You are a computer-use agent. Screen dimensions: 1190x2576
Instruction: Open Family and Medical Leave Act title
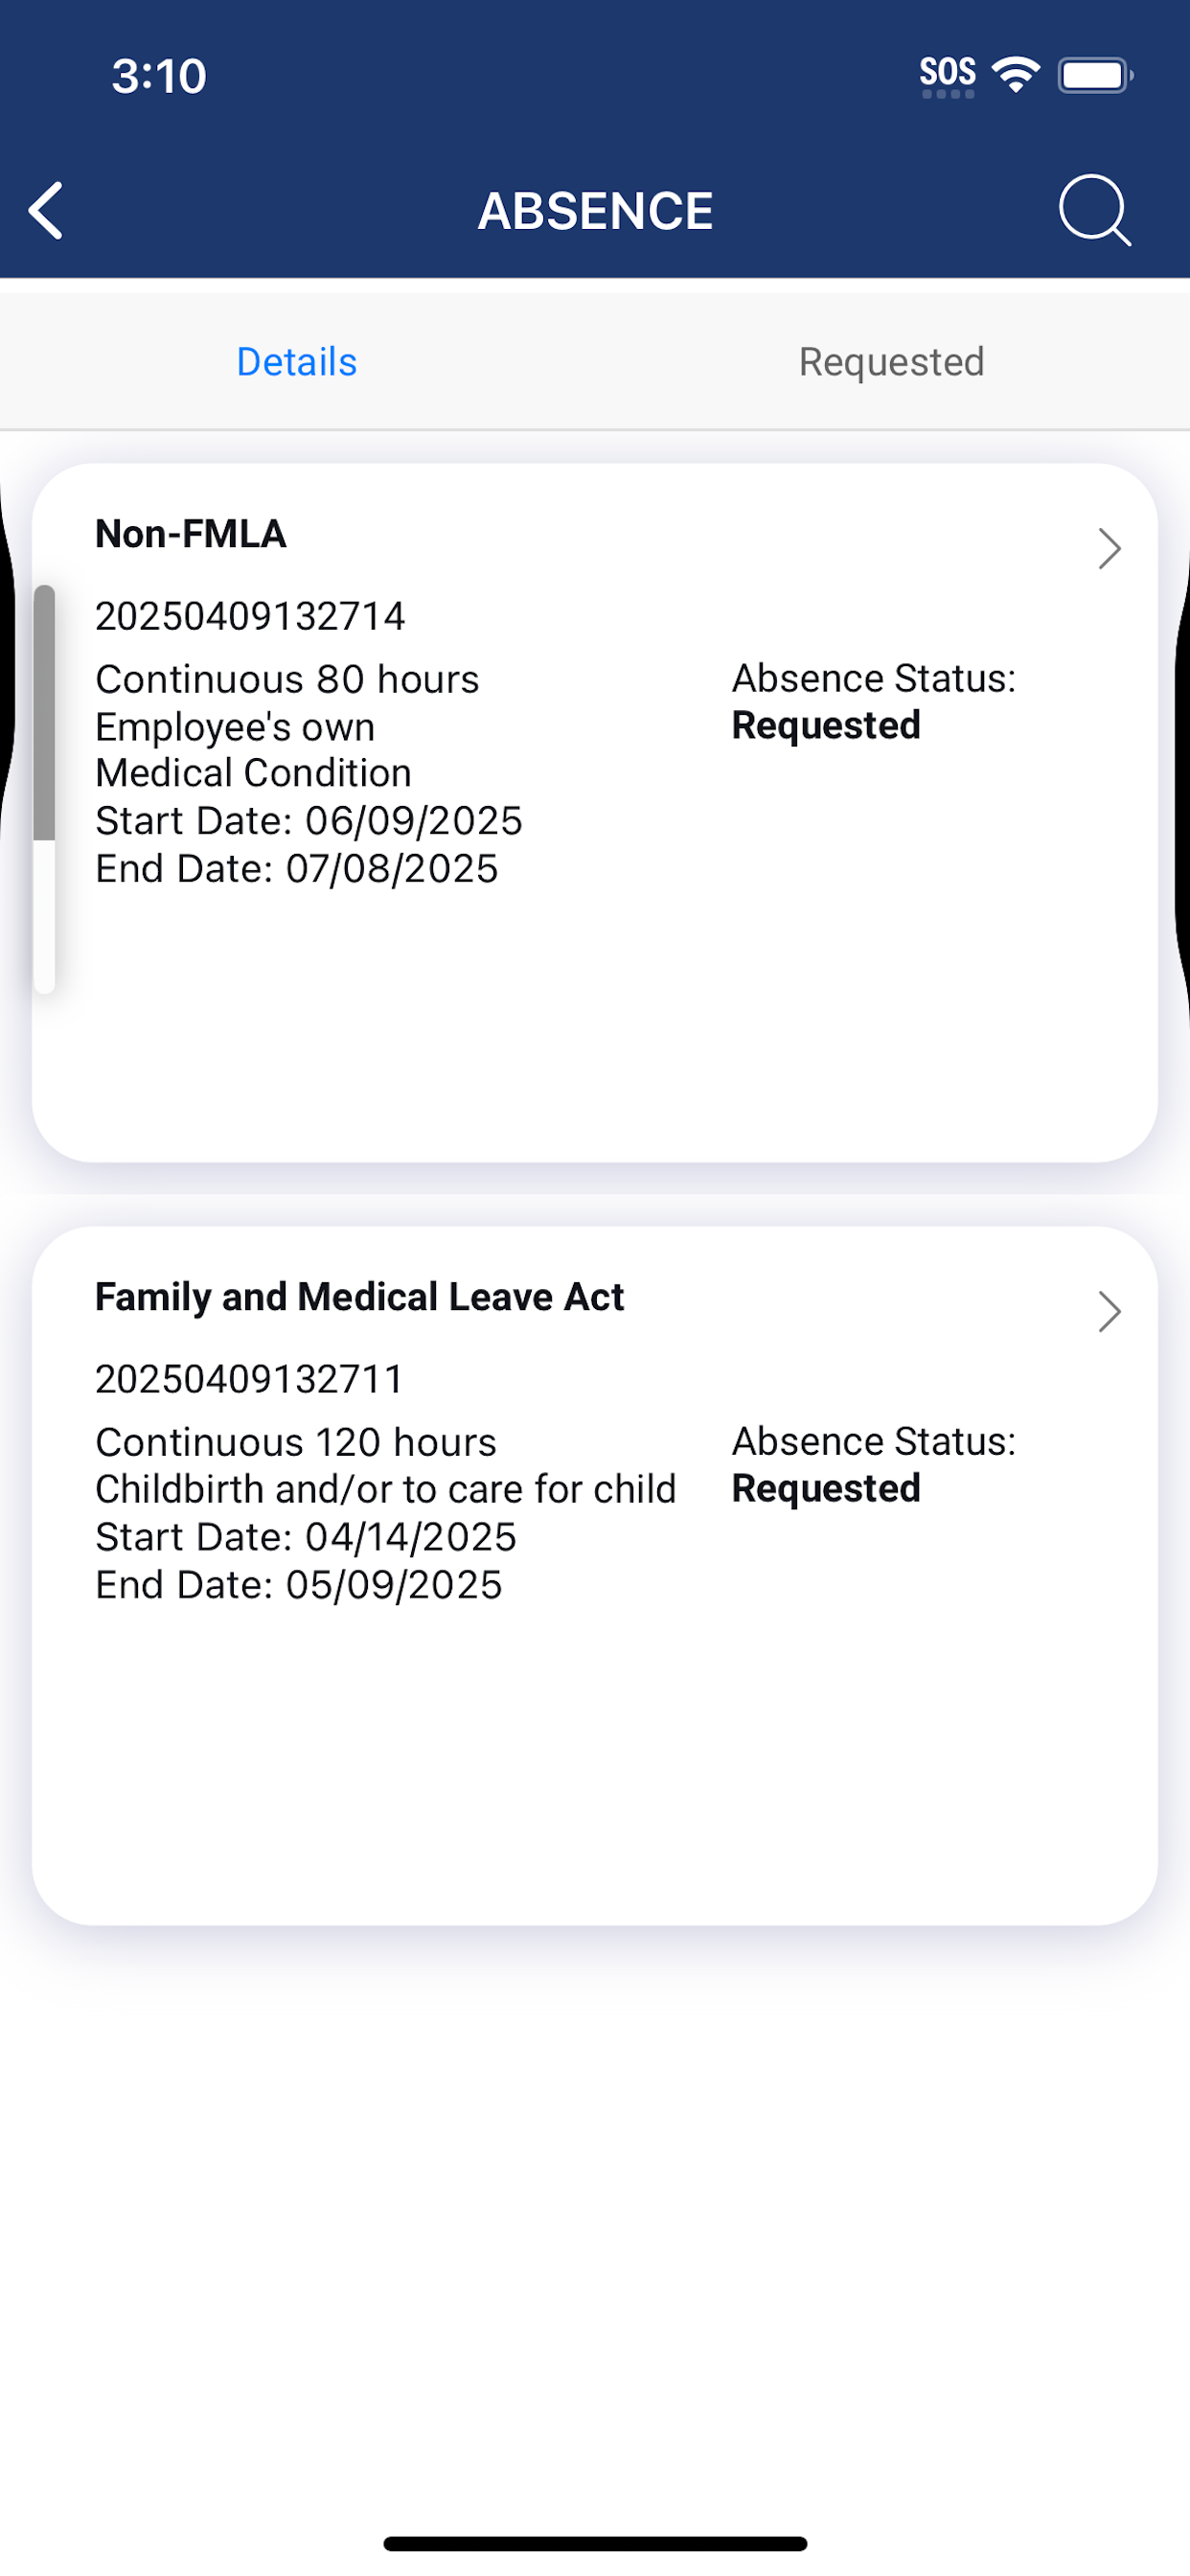359,1297
